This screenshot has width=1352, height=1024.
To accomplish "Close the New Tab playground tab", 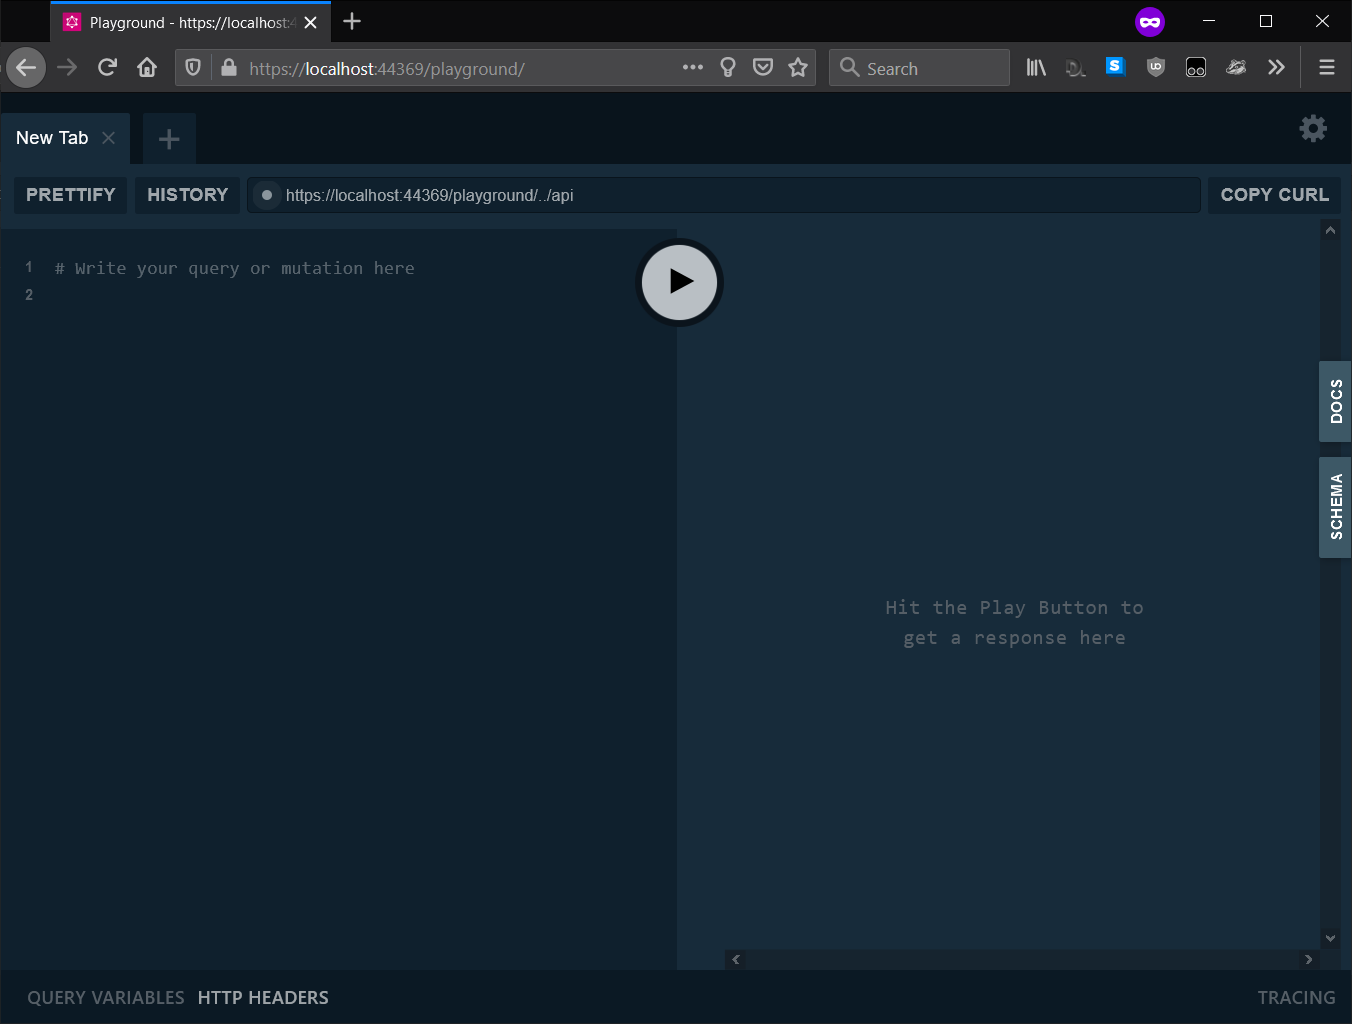I will pos(109,138).
